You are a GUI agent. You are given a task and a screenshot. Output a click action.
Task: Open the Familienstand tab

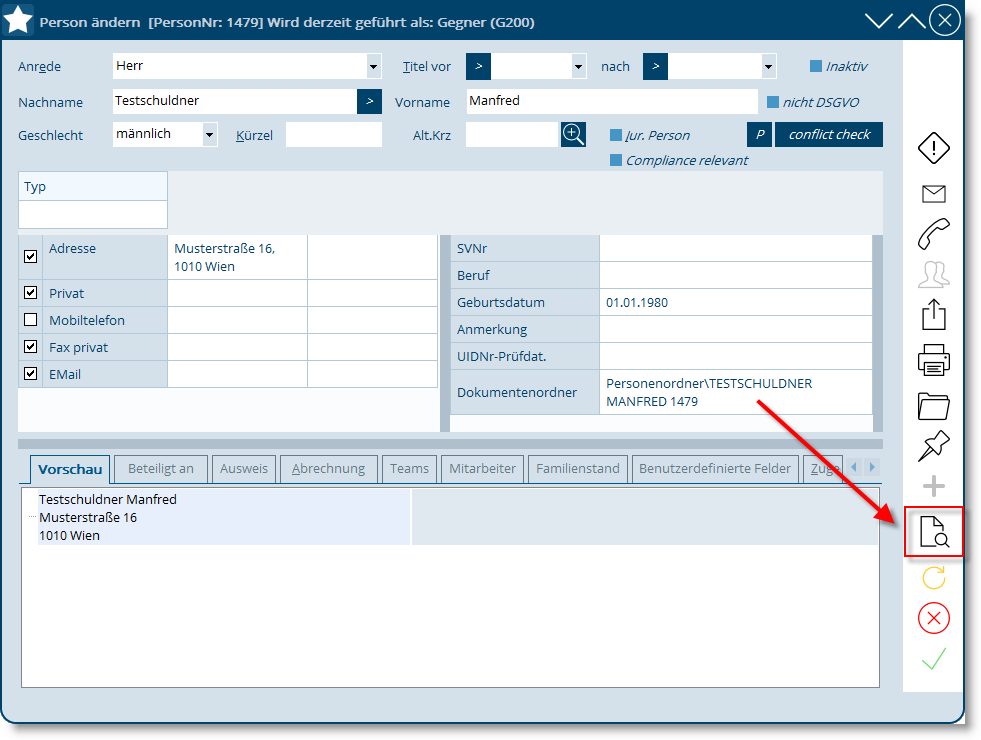[577, 468]
